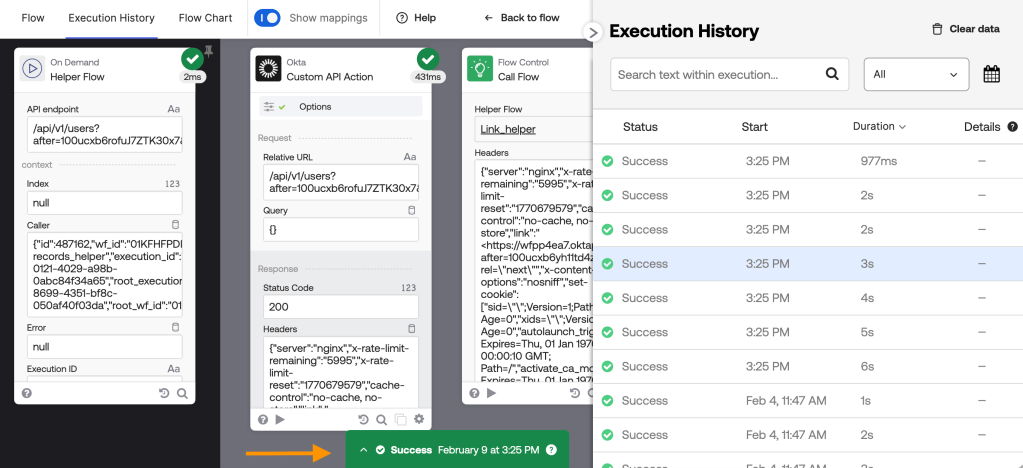Click the Query field showing {}
Image resolution: width=1023 pixels, height=468 pixels.
341,230
